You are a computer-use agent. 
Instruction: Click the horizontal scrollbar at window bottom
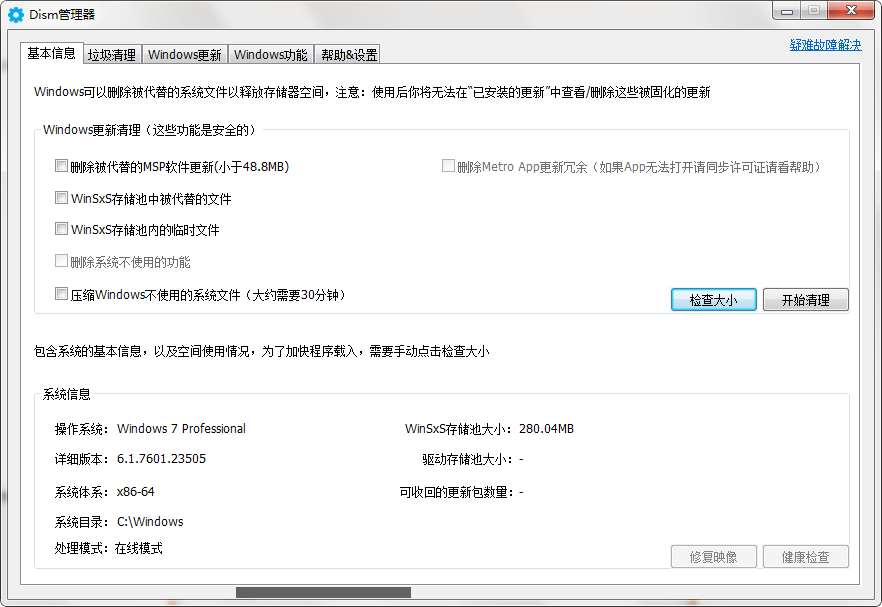pos(322,593)
